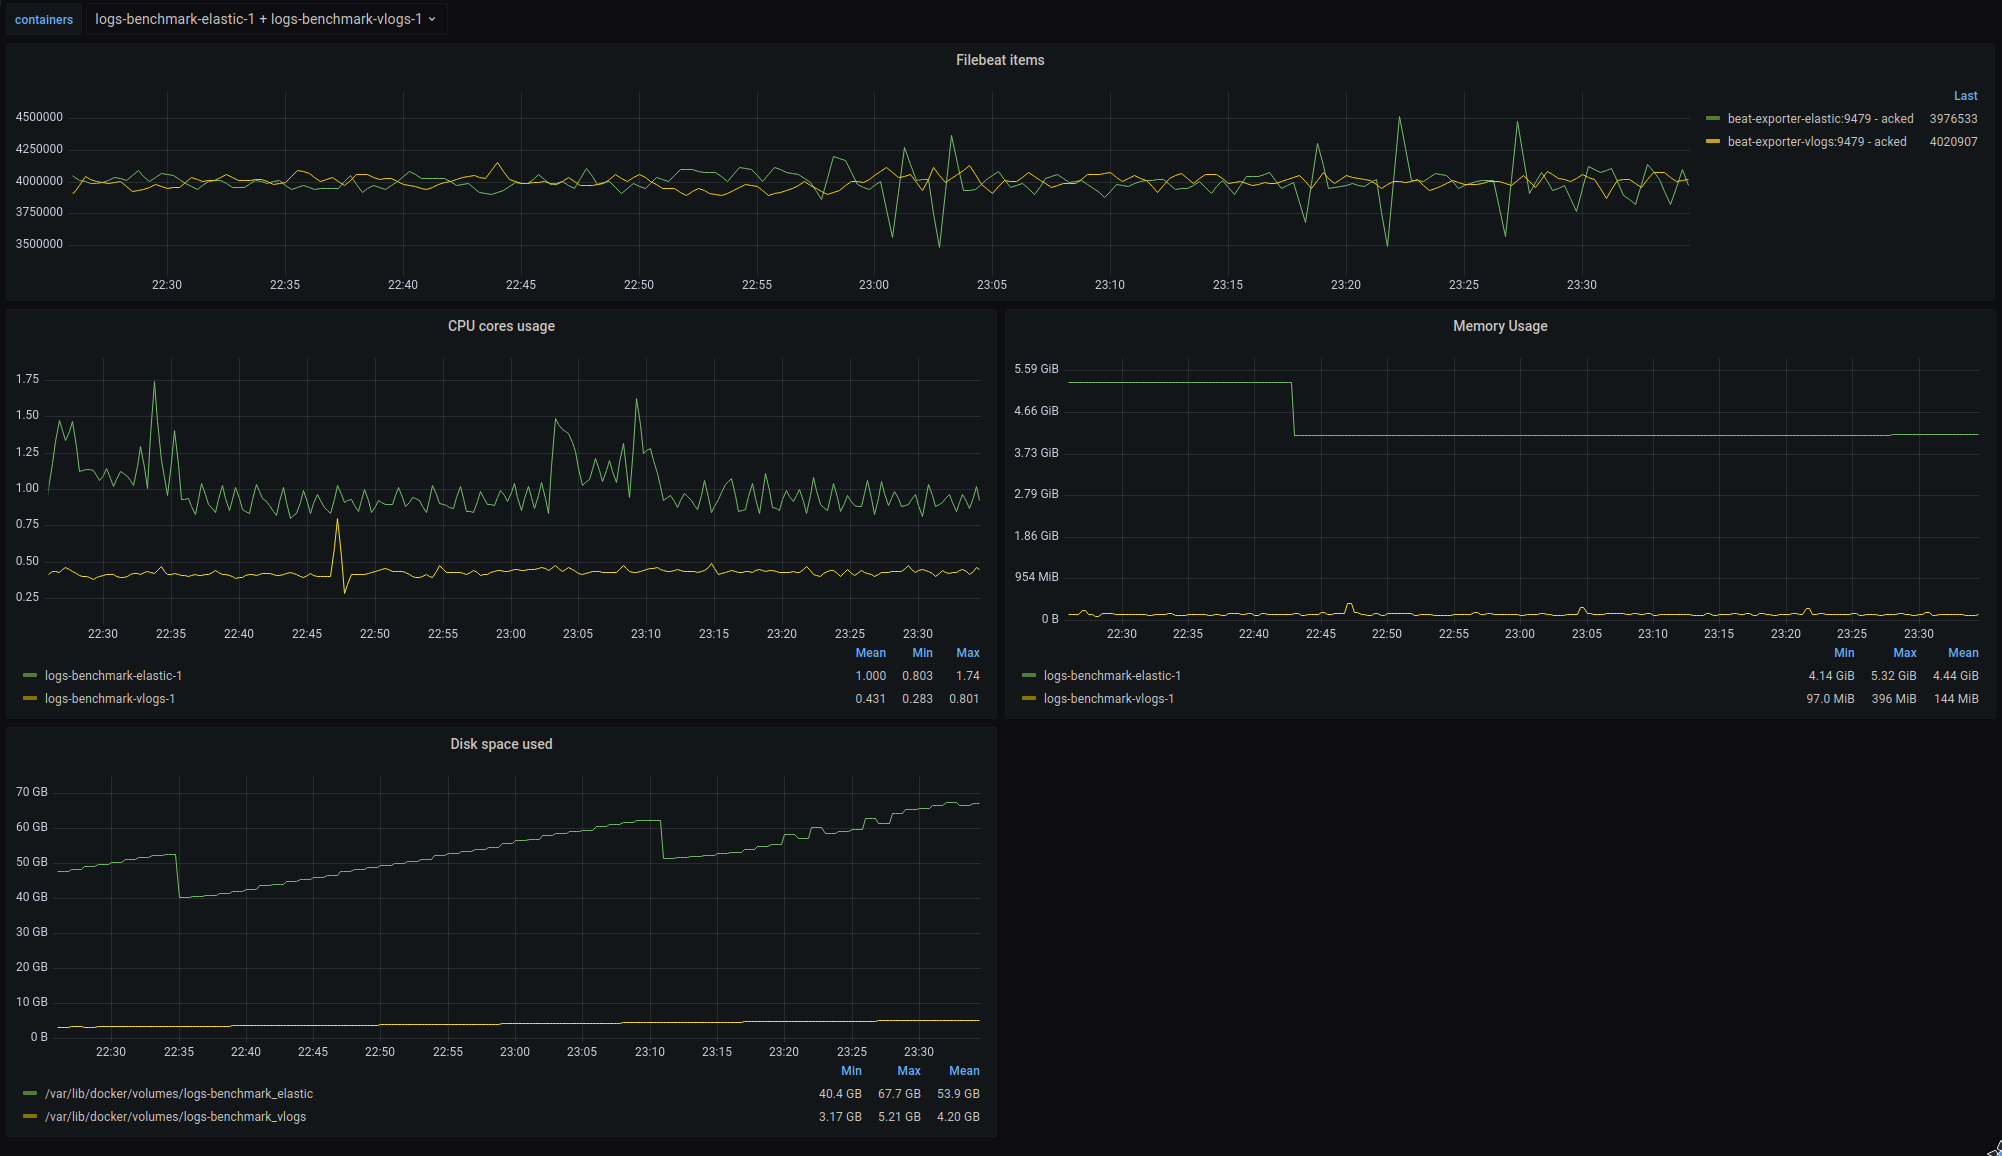Click the 70 GB label on Disk y-axis

click(32, 792)
